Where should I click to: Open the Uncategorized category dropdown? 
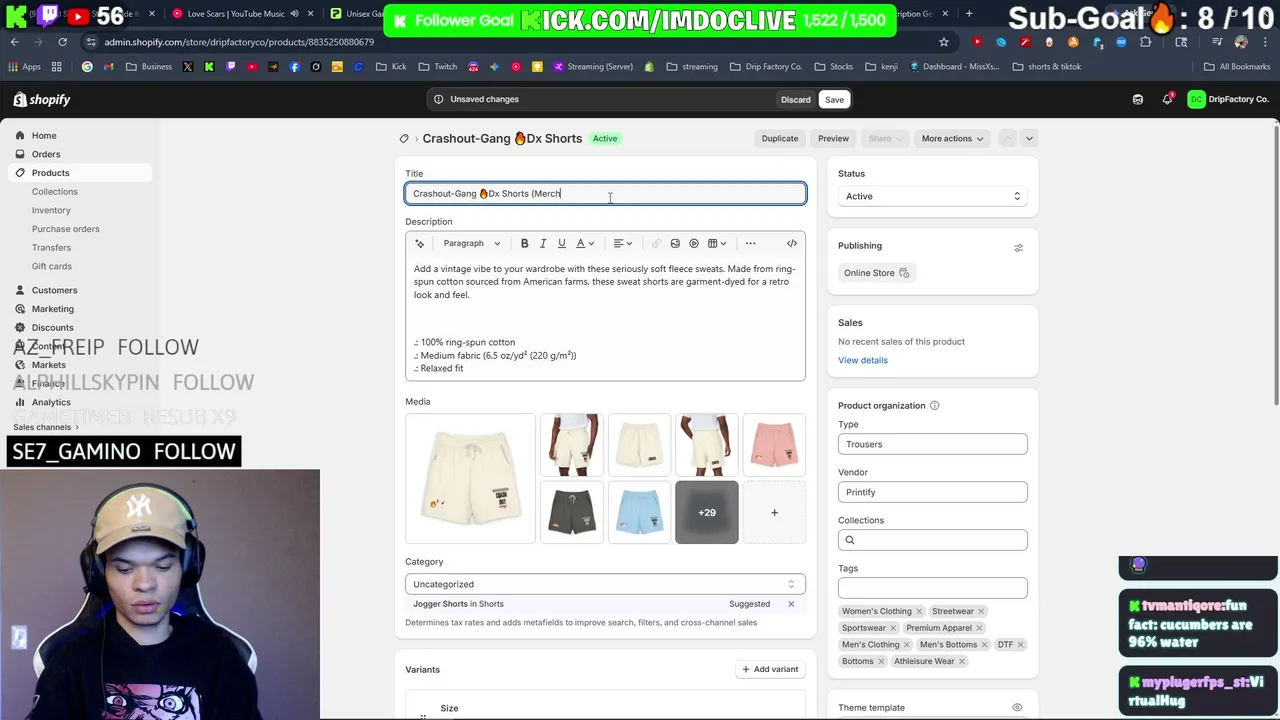point(605,584)
